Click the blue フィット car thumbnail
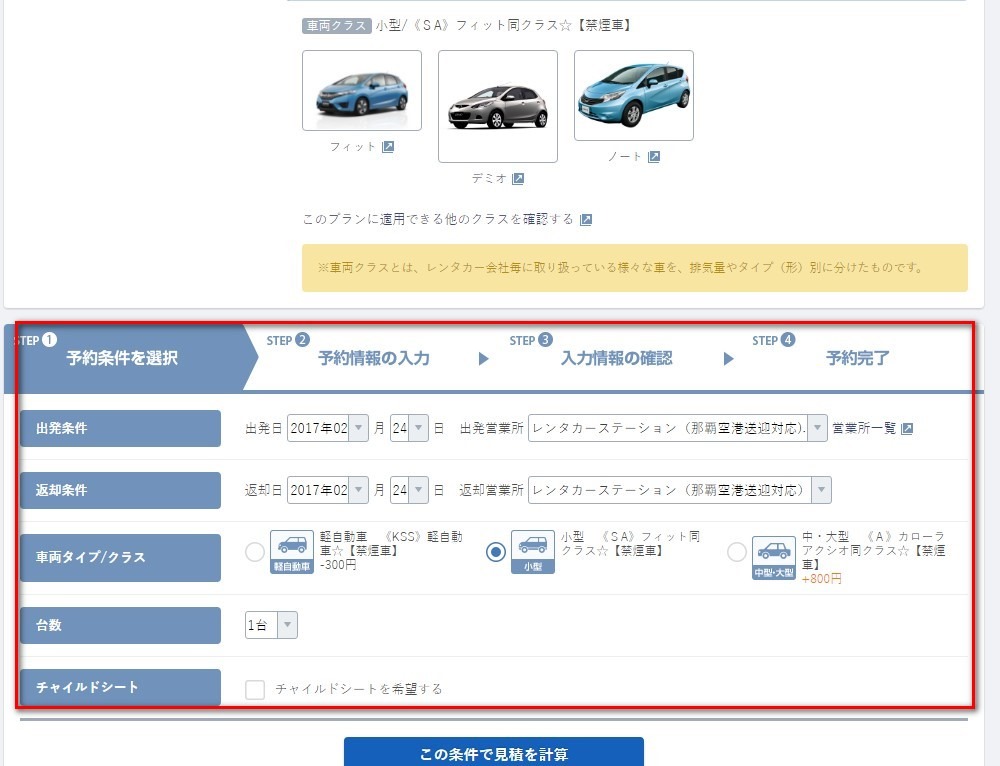 (362, 91)
